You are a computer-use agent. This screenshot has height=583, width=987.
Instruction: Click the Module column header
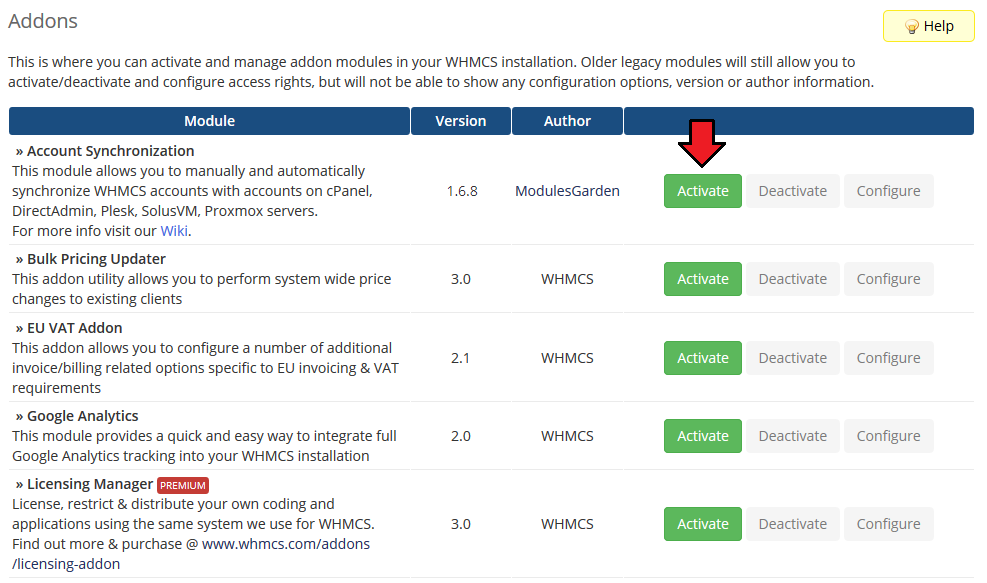pyautogui.click(x=209, y=121)
